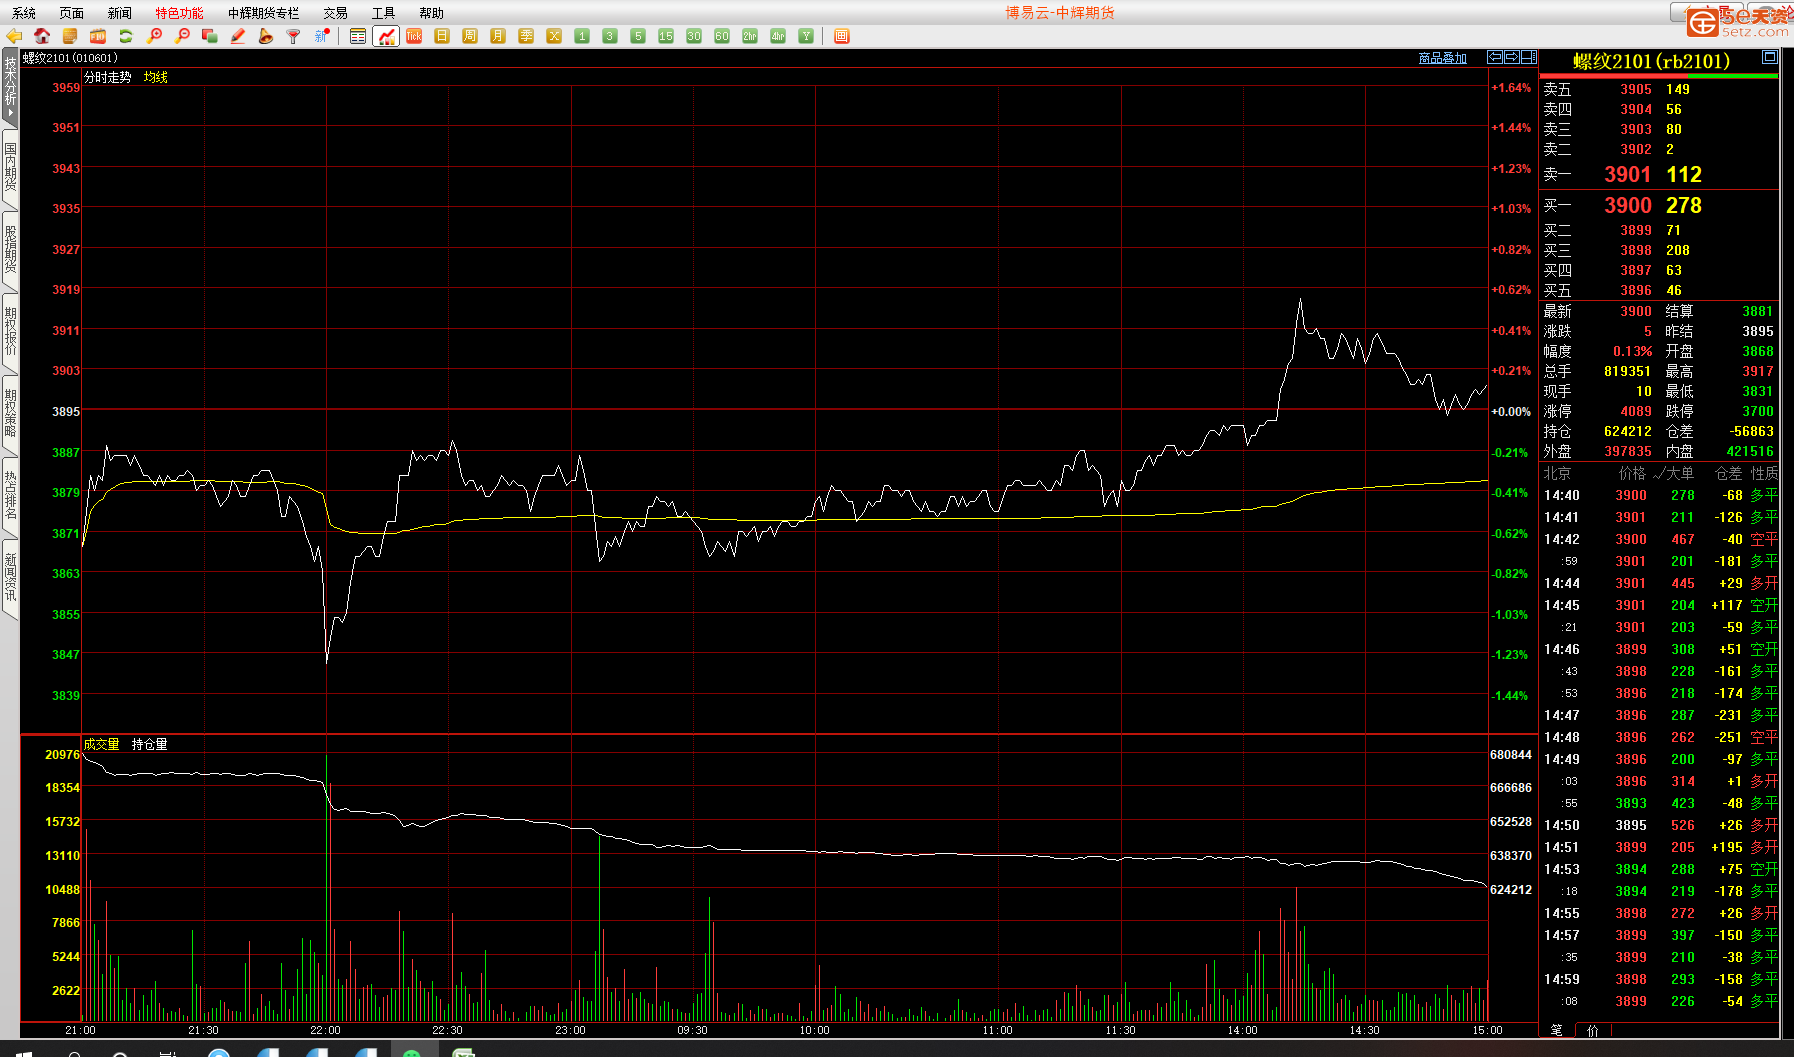
Task: Switch to monthly (月) K-line period
Action: pos(498,36)
